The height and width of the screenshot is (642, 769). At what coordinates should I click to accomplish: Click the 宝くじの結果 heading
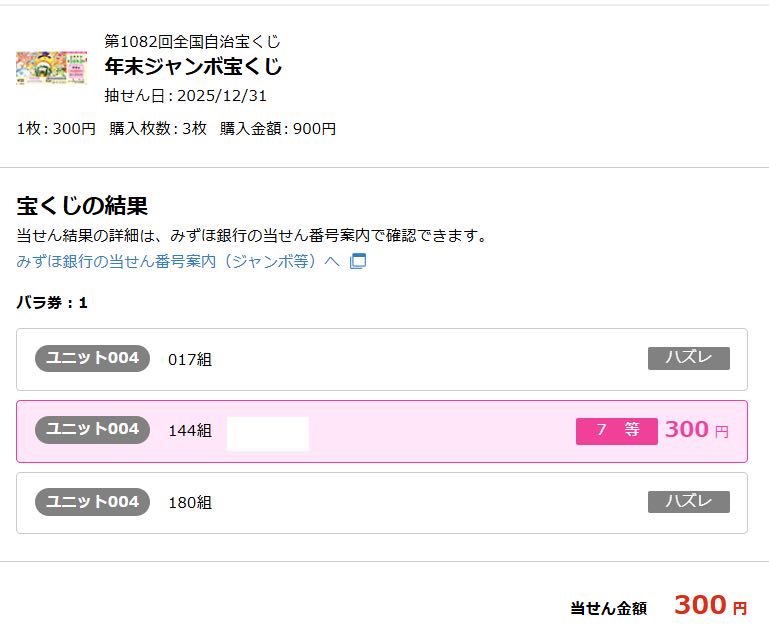tap(82, 206)
